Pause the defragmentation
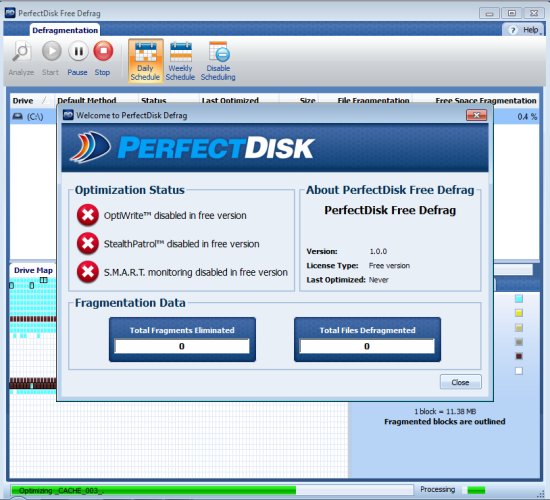Image resolution: width=550 pixels, height=500 pixels. (x=78, y=51)
